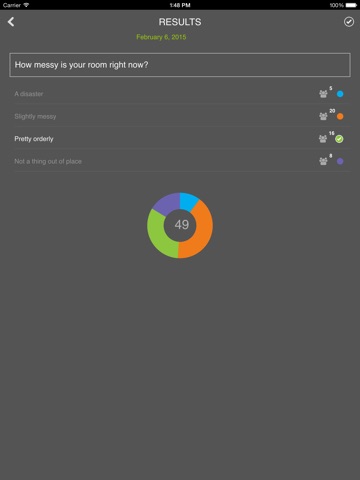The height and width of the screenshot is (480, 360).
Task: Open voters icon for 'Pretty orderly'
Action: (x=323, y=139)
